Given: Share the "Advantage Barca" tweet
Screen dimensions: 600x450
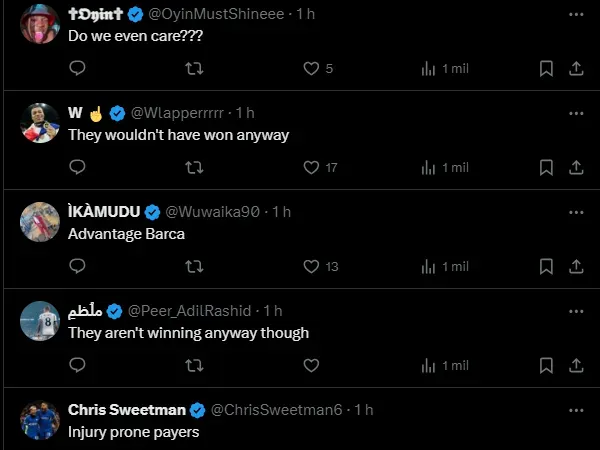Looking at the screenshot, I should [x=576, y=267].
